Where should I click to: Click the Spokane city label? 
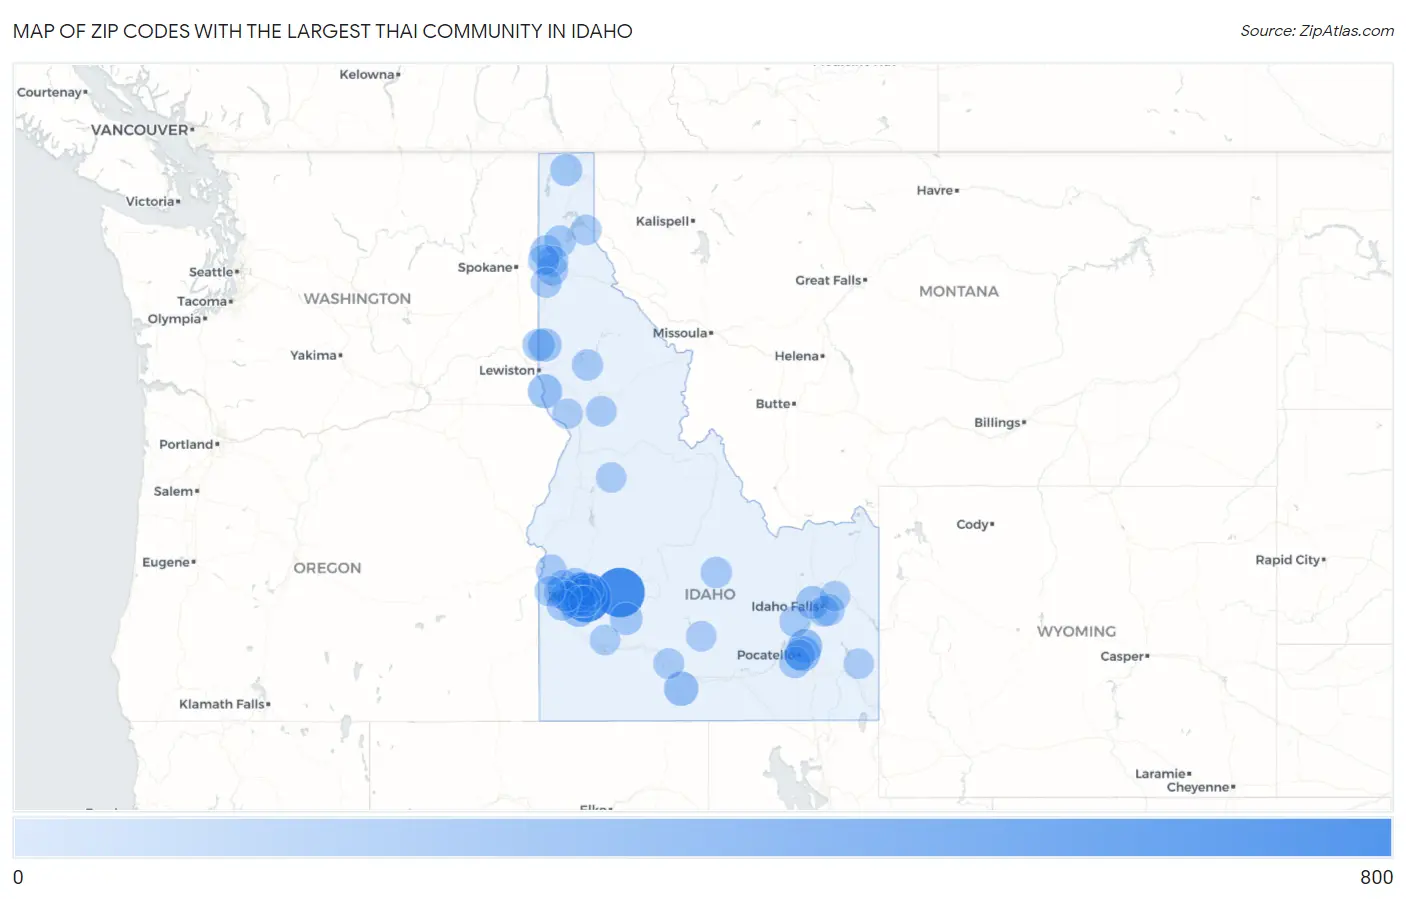[485, 267]
